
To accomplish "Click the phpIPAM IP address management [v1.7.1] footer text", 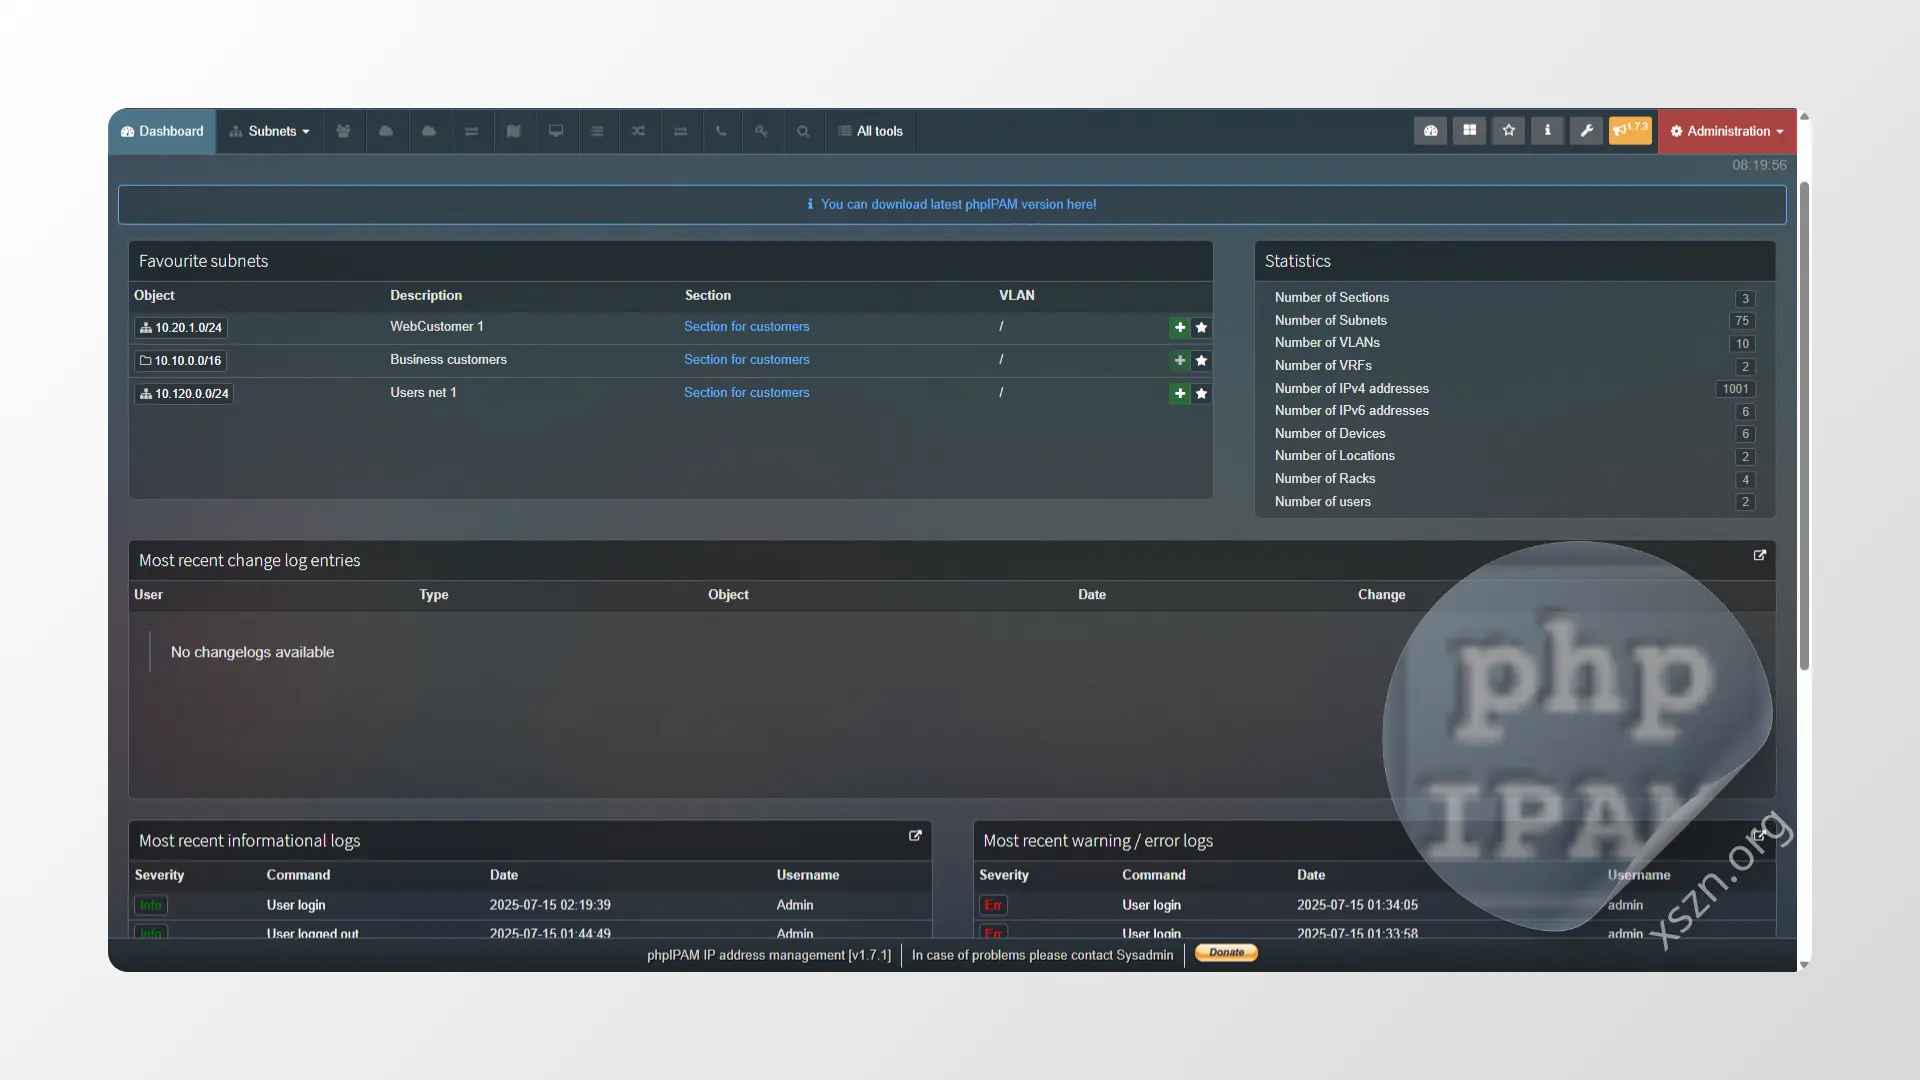I will coord(769,955).
